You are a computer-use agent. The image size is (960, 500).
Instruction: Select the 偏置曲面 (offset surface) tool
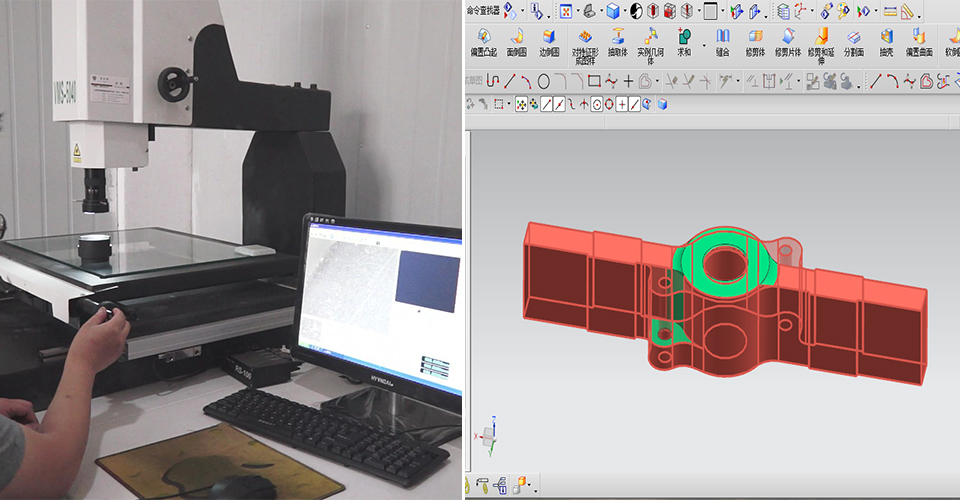[x=919, y=42]
